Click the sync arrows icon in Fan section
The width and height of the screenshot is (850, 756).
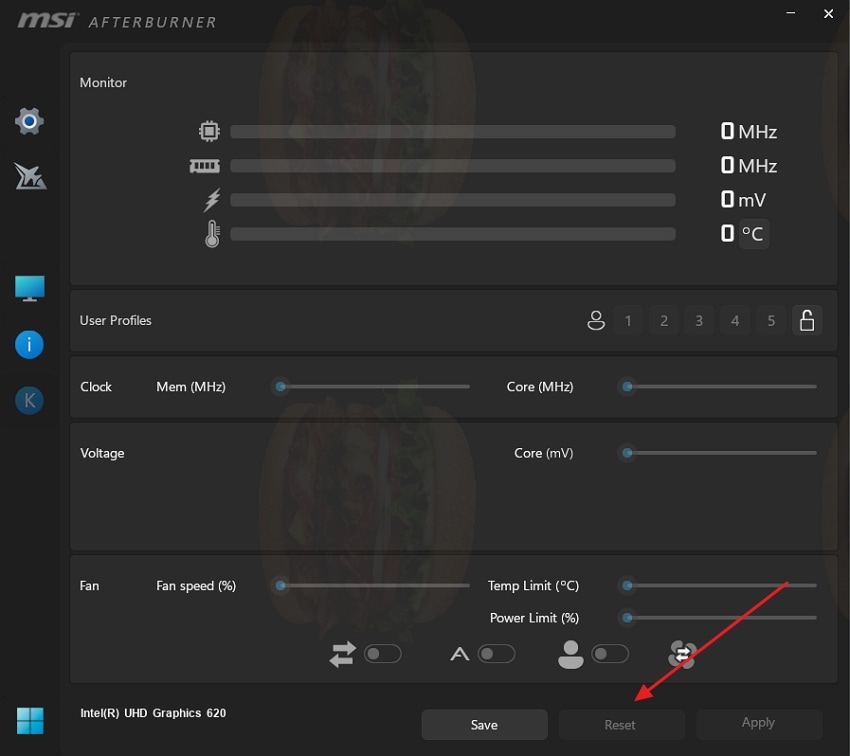click(x=343, y=654)
